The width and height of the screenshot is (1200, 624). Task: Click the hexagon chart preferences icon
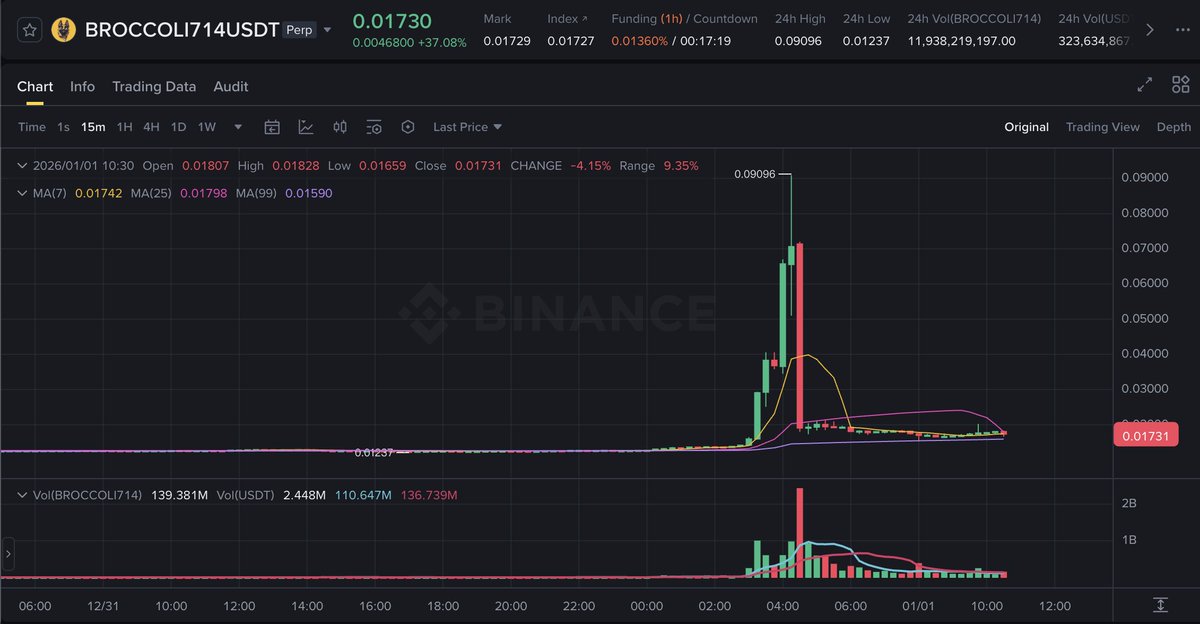(x=408, y=127)
